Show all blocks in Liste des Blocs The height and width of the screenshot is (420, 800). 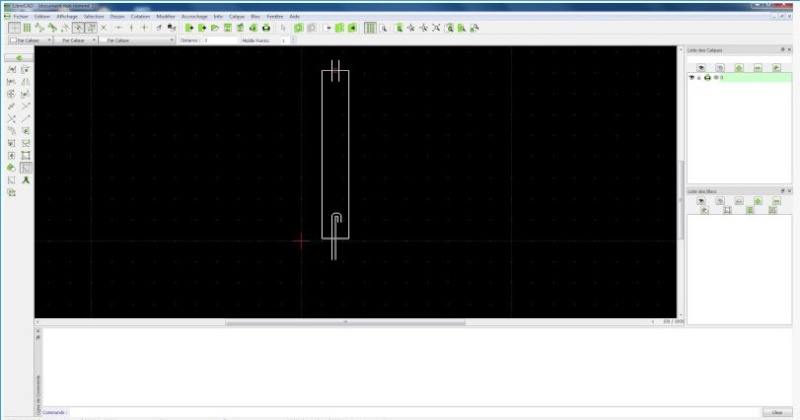(x=701, y=201)
